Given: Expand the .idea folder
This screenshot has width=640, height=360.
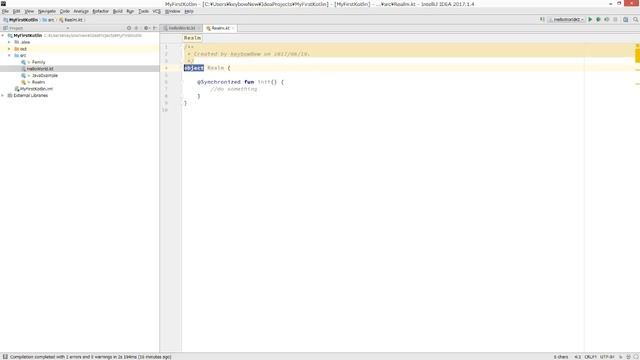Looking at the screenshot, I should 9,42.
